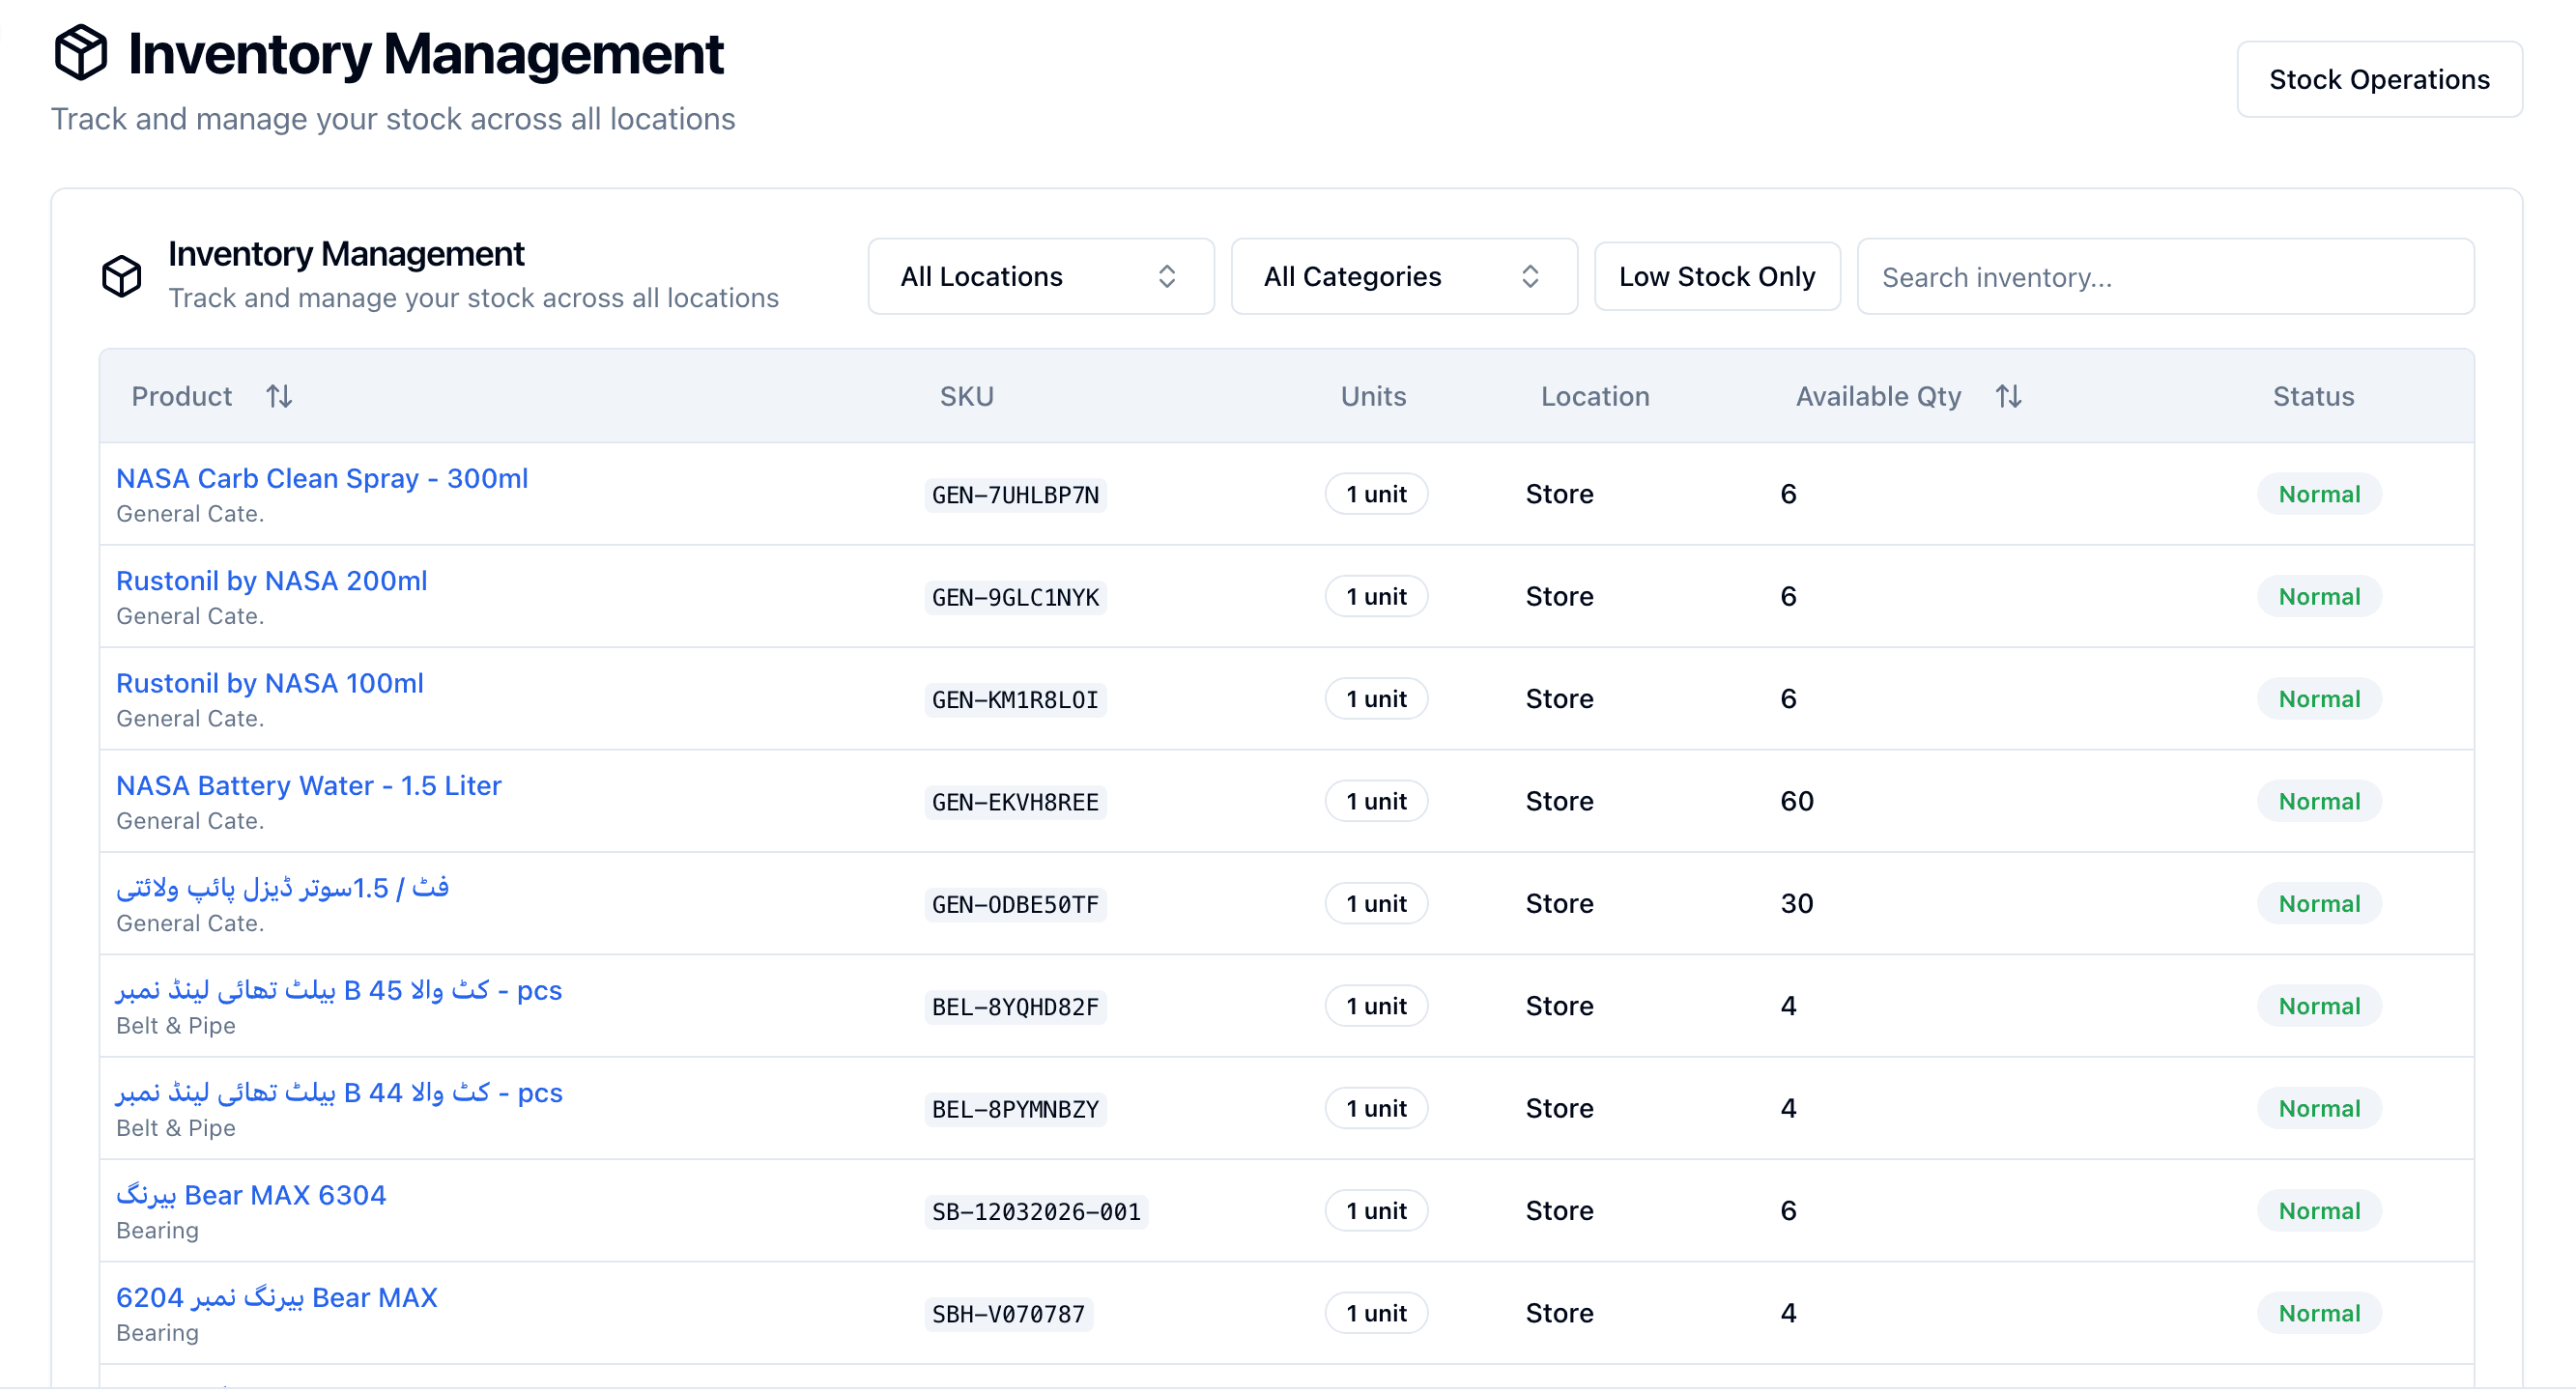The image size is (2576, 1391).
Task: Click the box icon beside main Inventory Management title
Action: [x=80, y=52]
